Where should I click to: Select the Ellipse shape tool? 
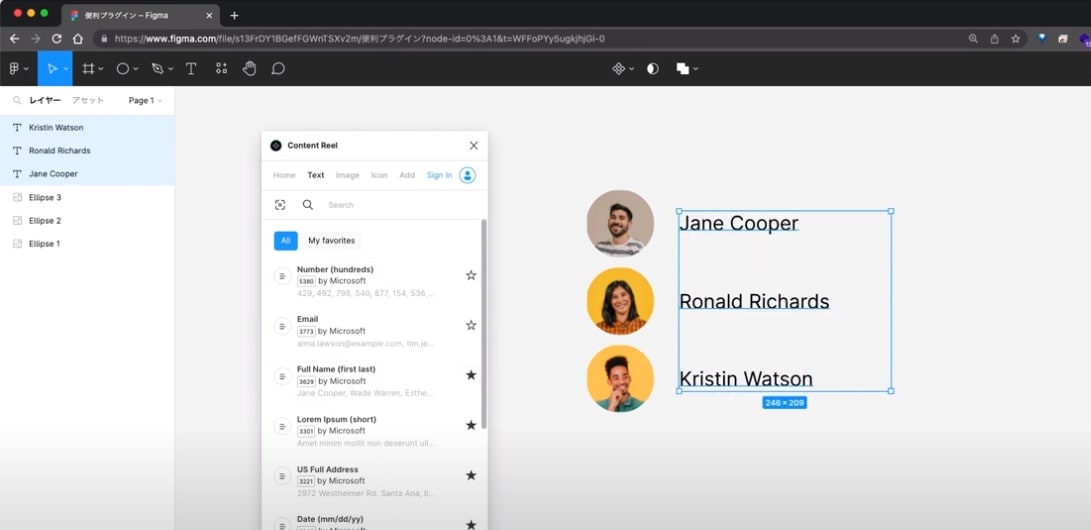click(122, 68)
